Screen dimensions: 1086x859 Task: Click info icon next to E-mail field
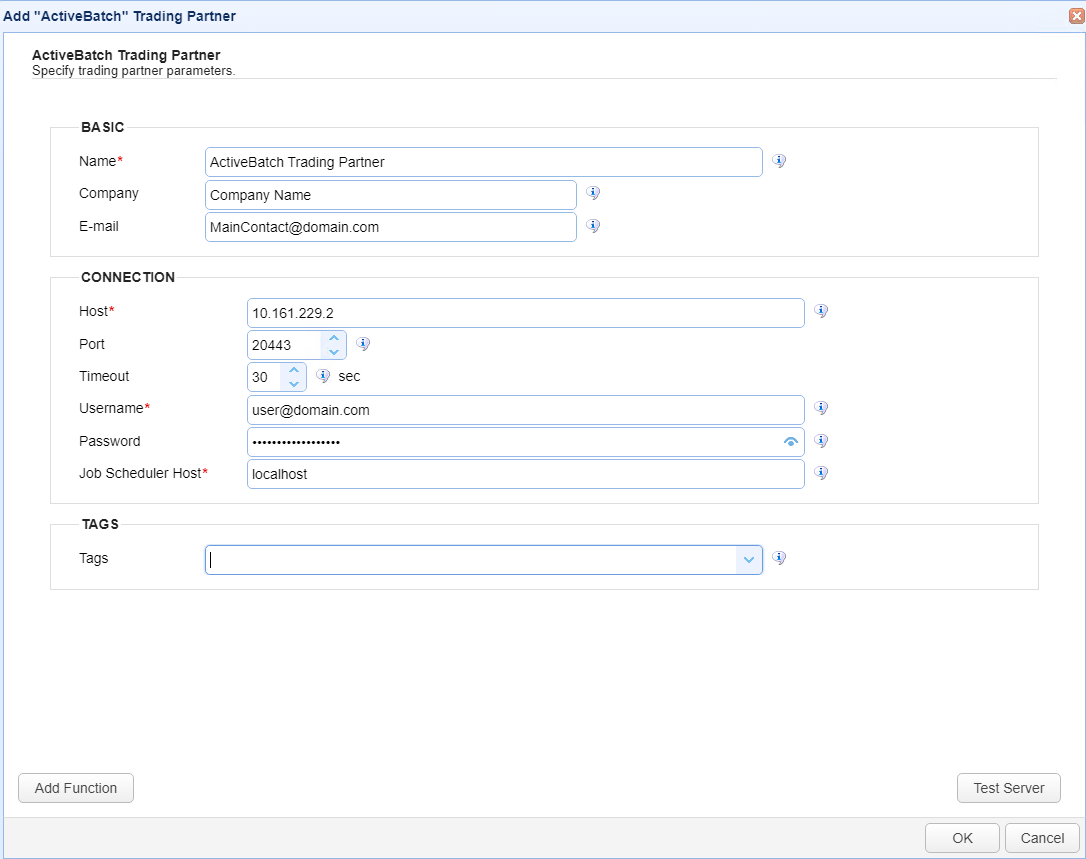593,225
